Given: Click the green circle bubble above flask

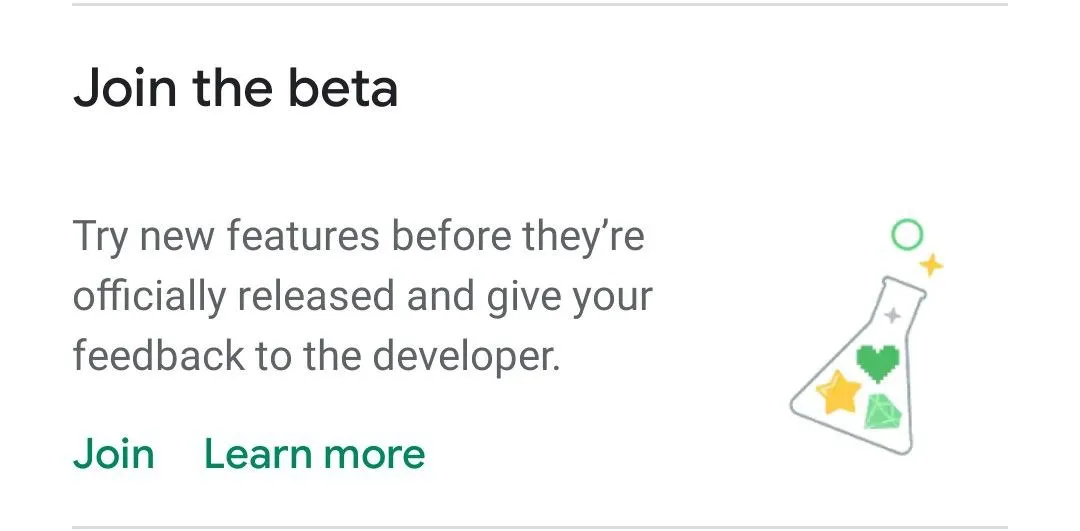Looking at the screenshot, I should [906, 236].
